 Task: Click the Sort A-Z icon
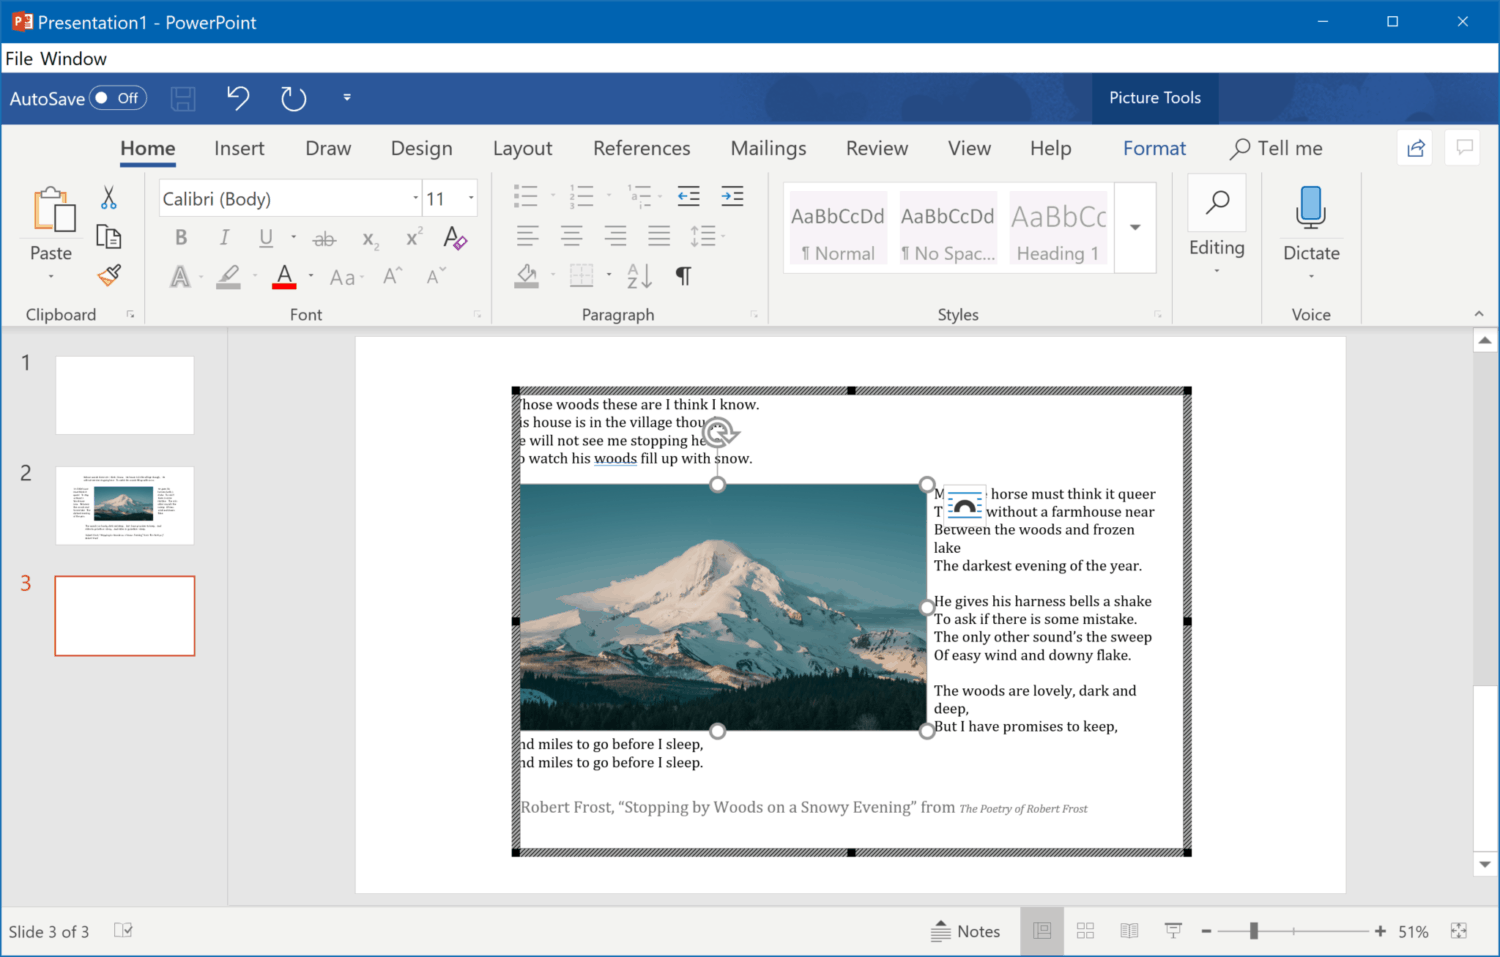click(639, 276)
